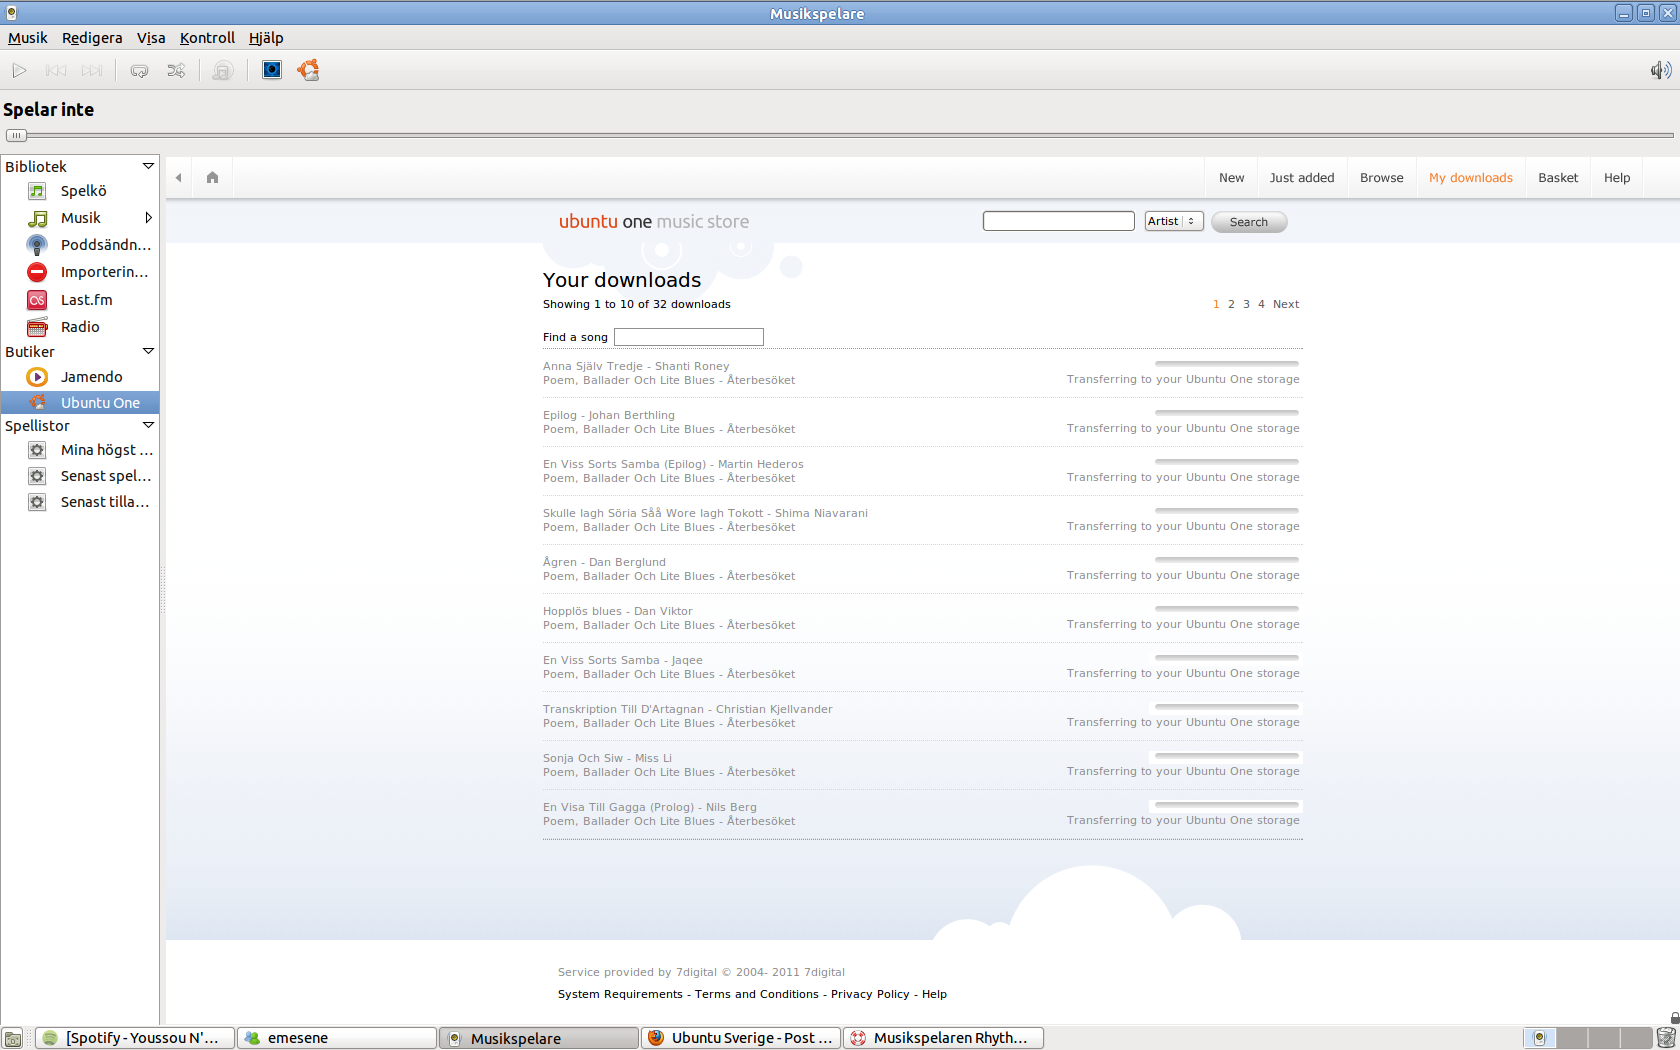Open the Kontroll menu

207,38
